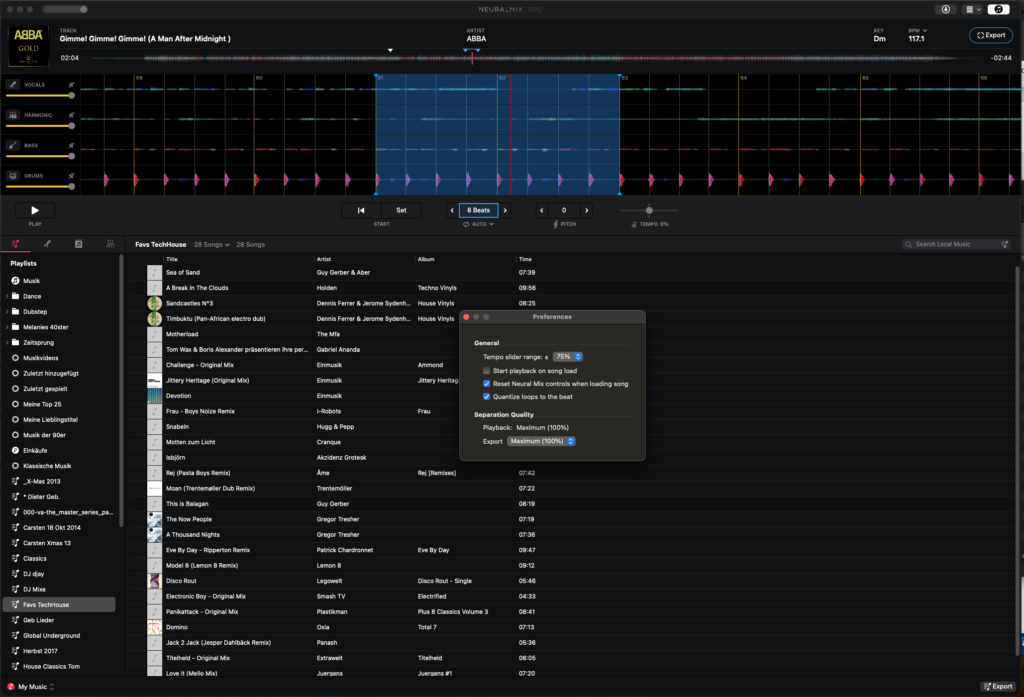
Task: Click the Set button to mark start point
Action: [401, 210]
